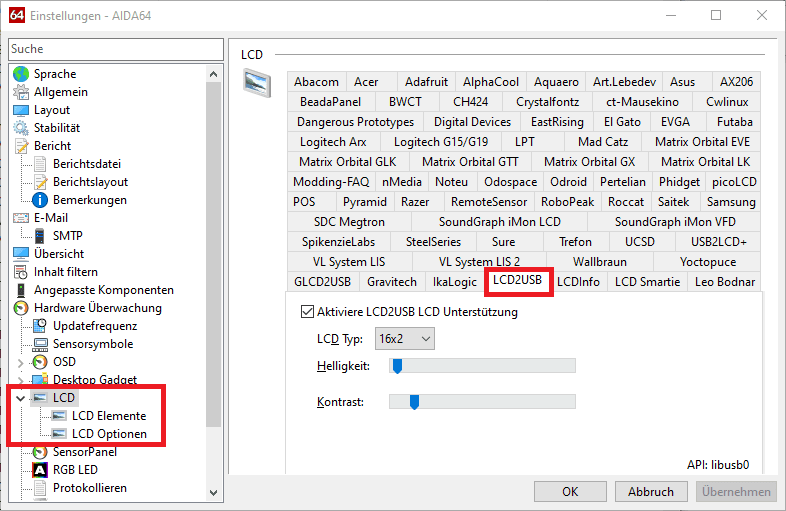Click the Sprache globe icon

(21, 74)
